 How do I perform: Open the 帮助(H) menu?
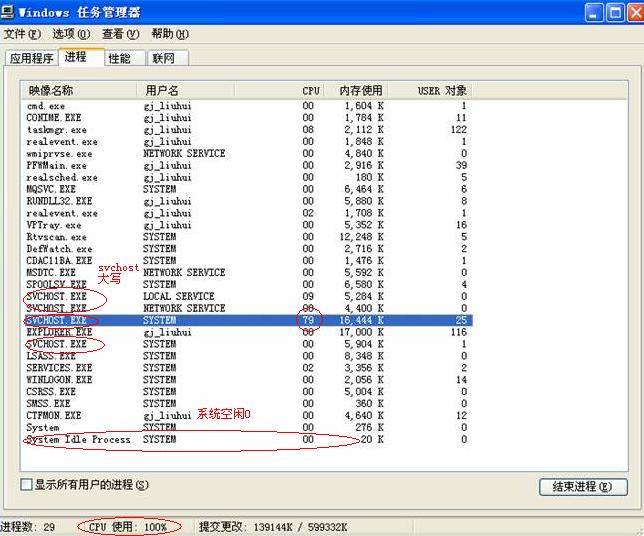tap(170, 34)
